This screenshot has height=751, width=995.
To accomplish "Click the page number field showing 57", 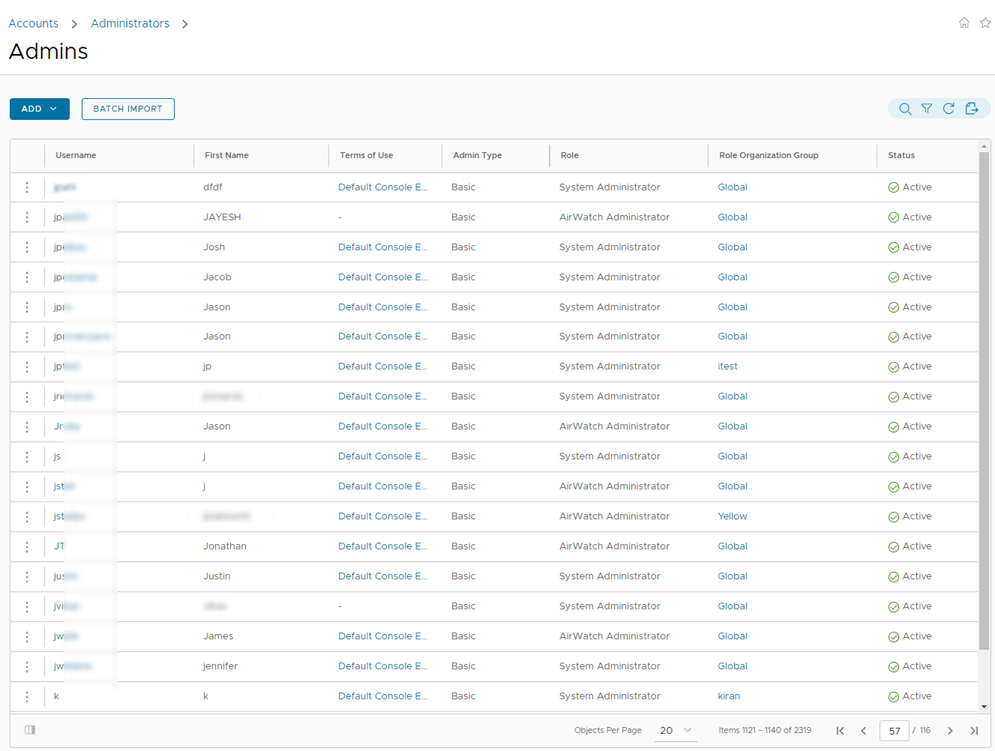I will (894, 731).
